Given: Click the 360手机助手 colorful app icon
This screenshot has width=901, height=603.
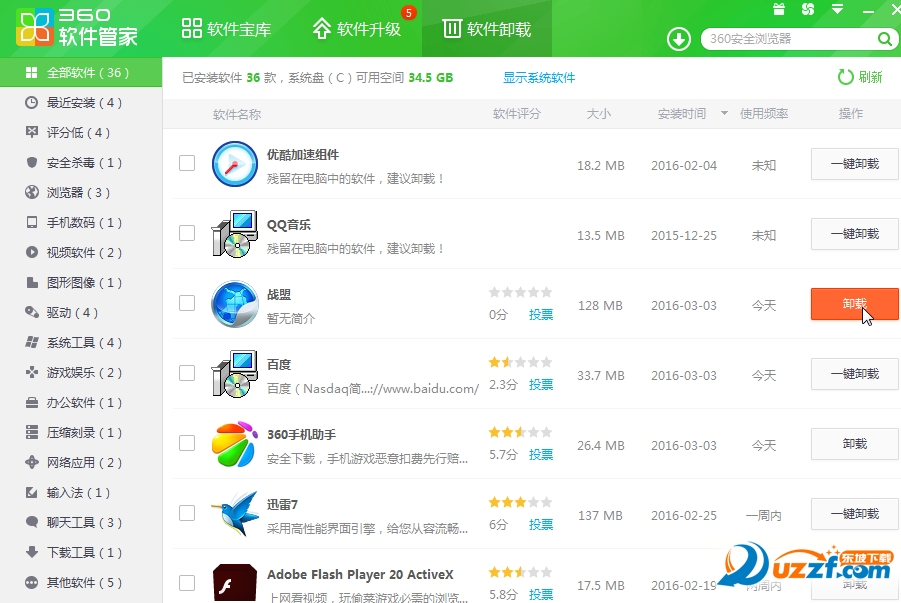Looking at the screenshot, I should click(234, 444).
